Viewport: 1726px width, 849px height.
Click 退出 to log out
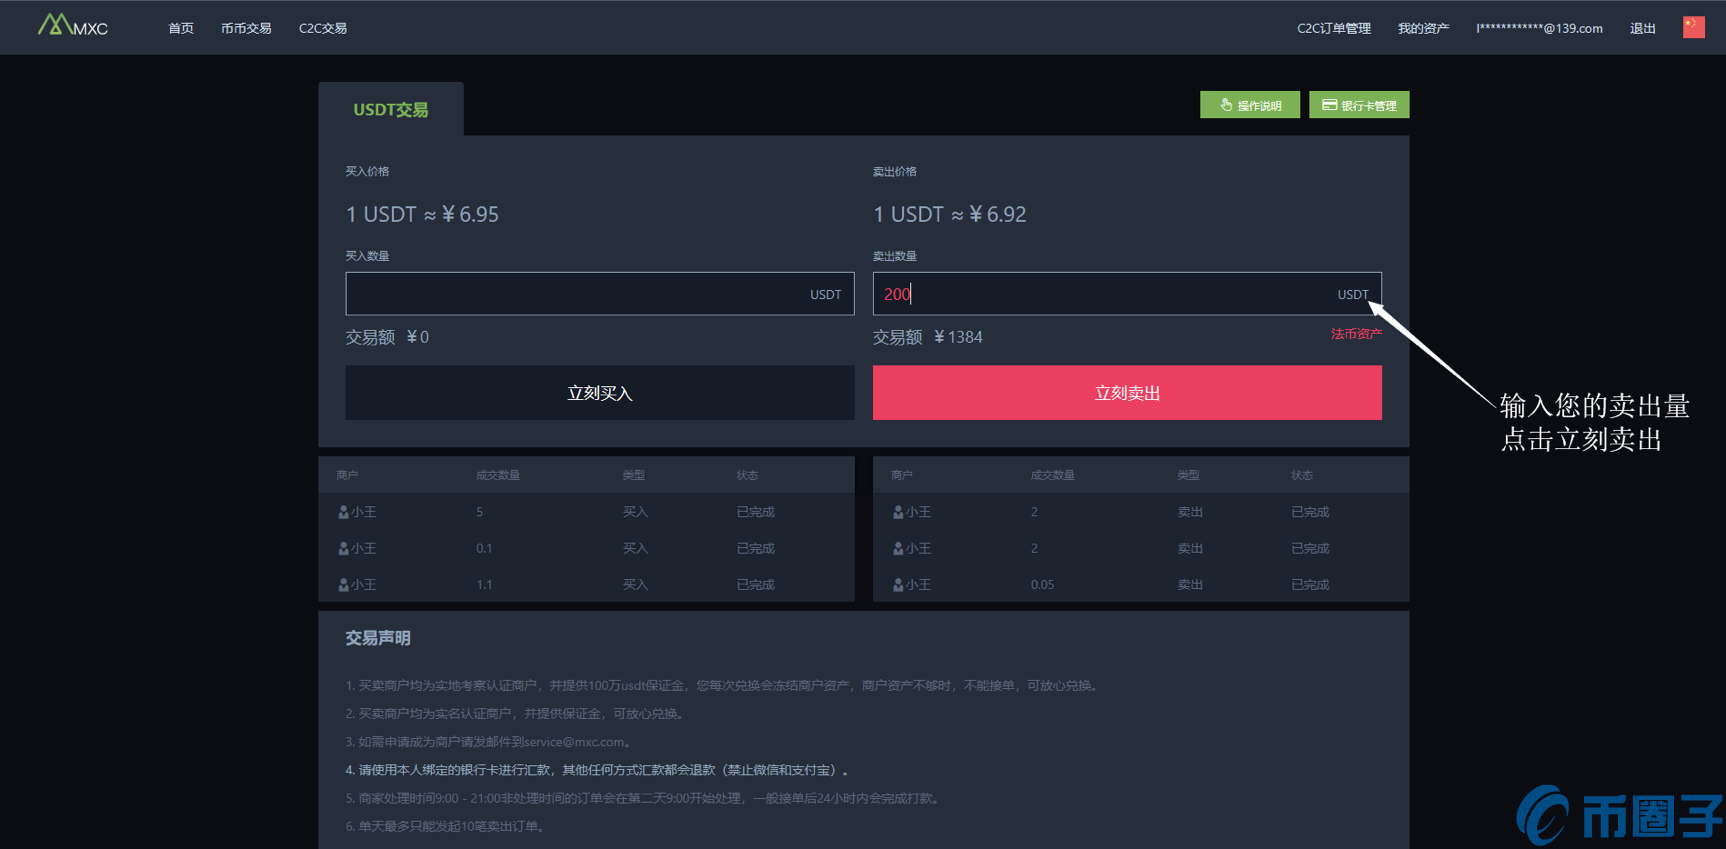1642,28
